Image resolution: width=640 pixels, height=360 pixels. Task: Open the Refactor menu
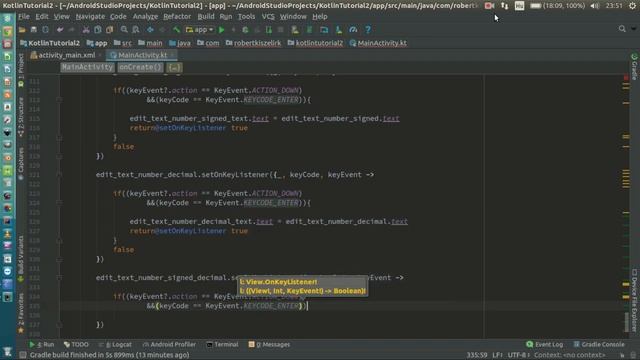177,17
